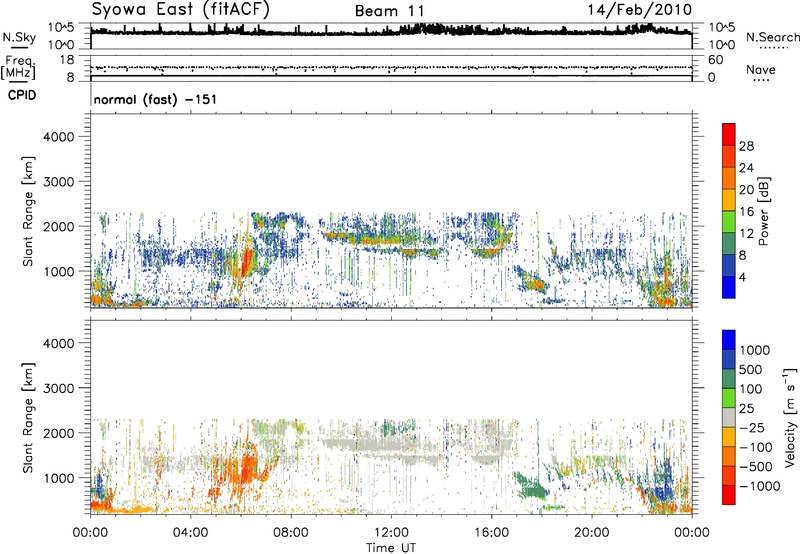
Task: Click the "normal (fast) -151" CPID text
Action: (155, 99)
